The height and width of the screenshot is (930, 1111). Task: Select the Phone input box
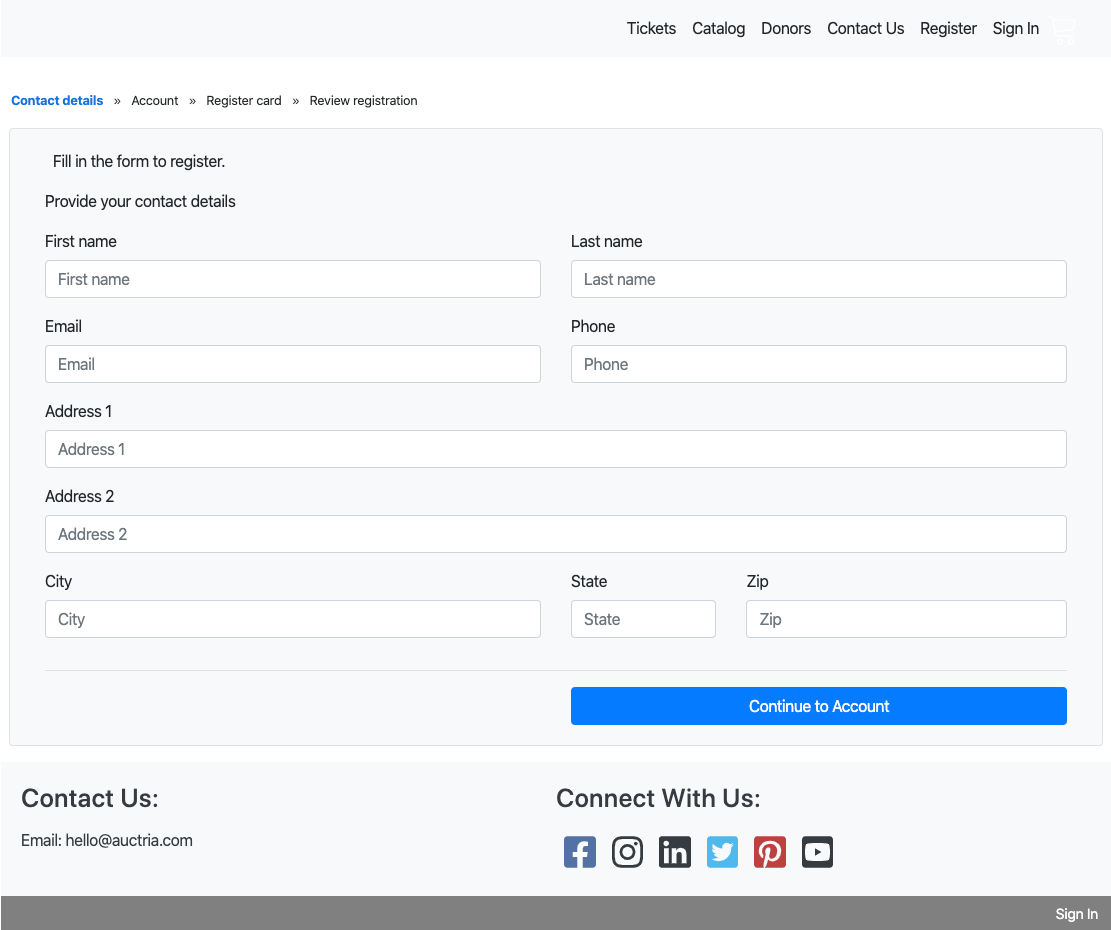click(x=818, y=364)
